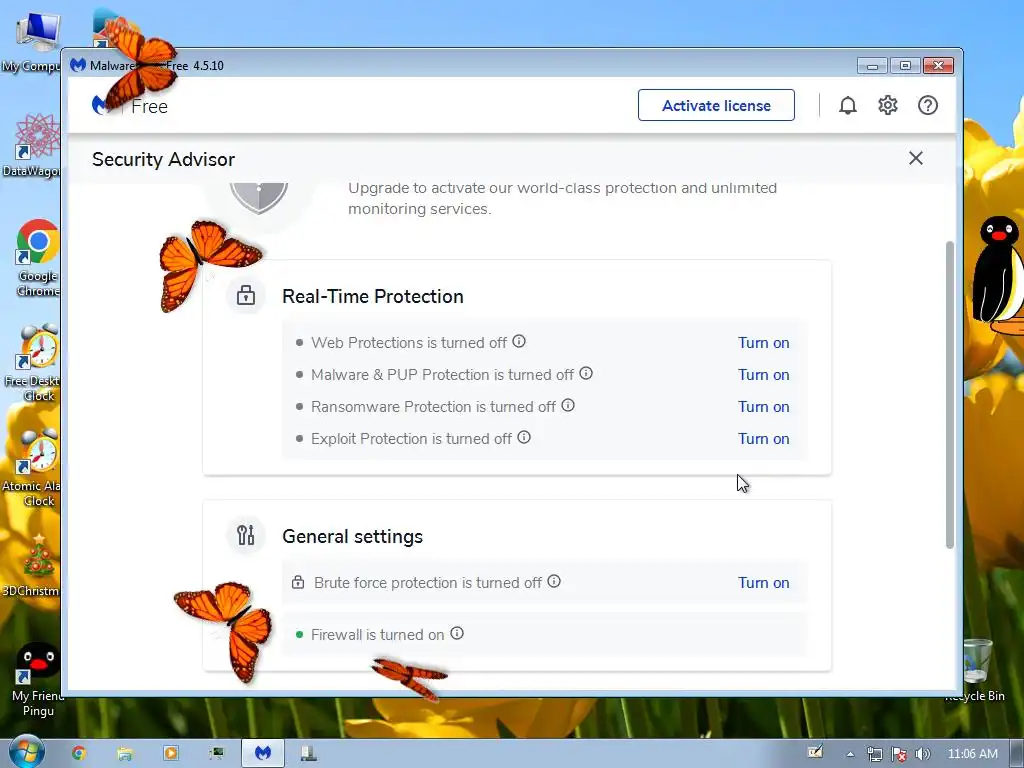The height and width of the screenshot is (768, 1024).
Task: Click the taskbar clock 11:06 AM
Action: (972, 754)
